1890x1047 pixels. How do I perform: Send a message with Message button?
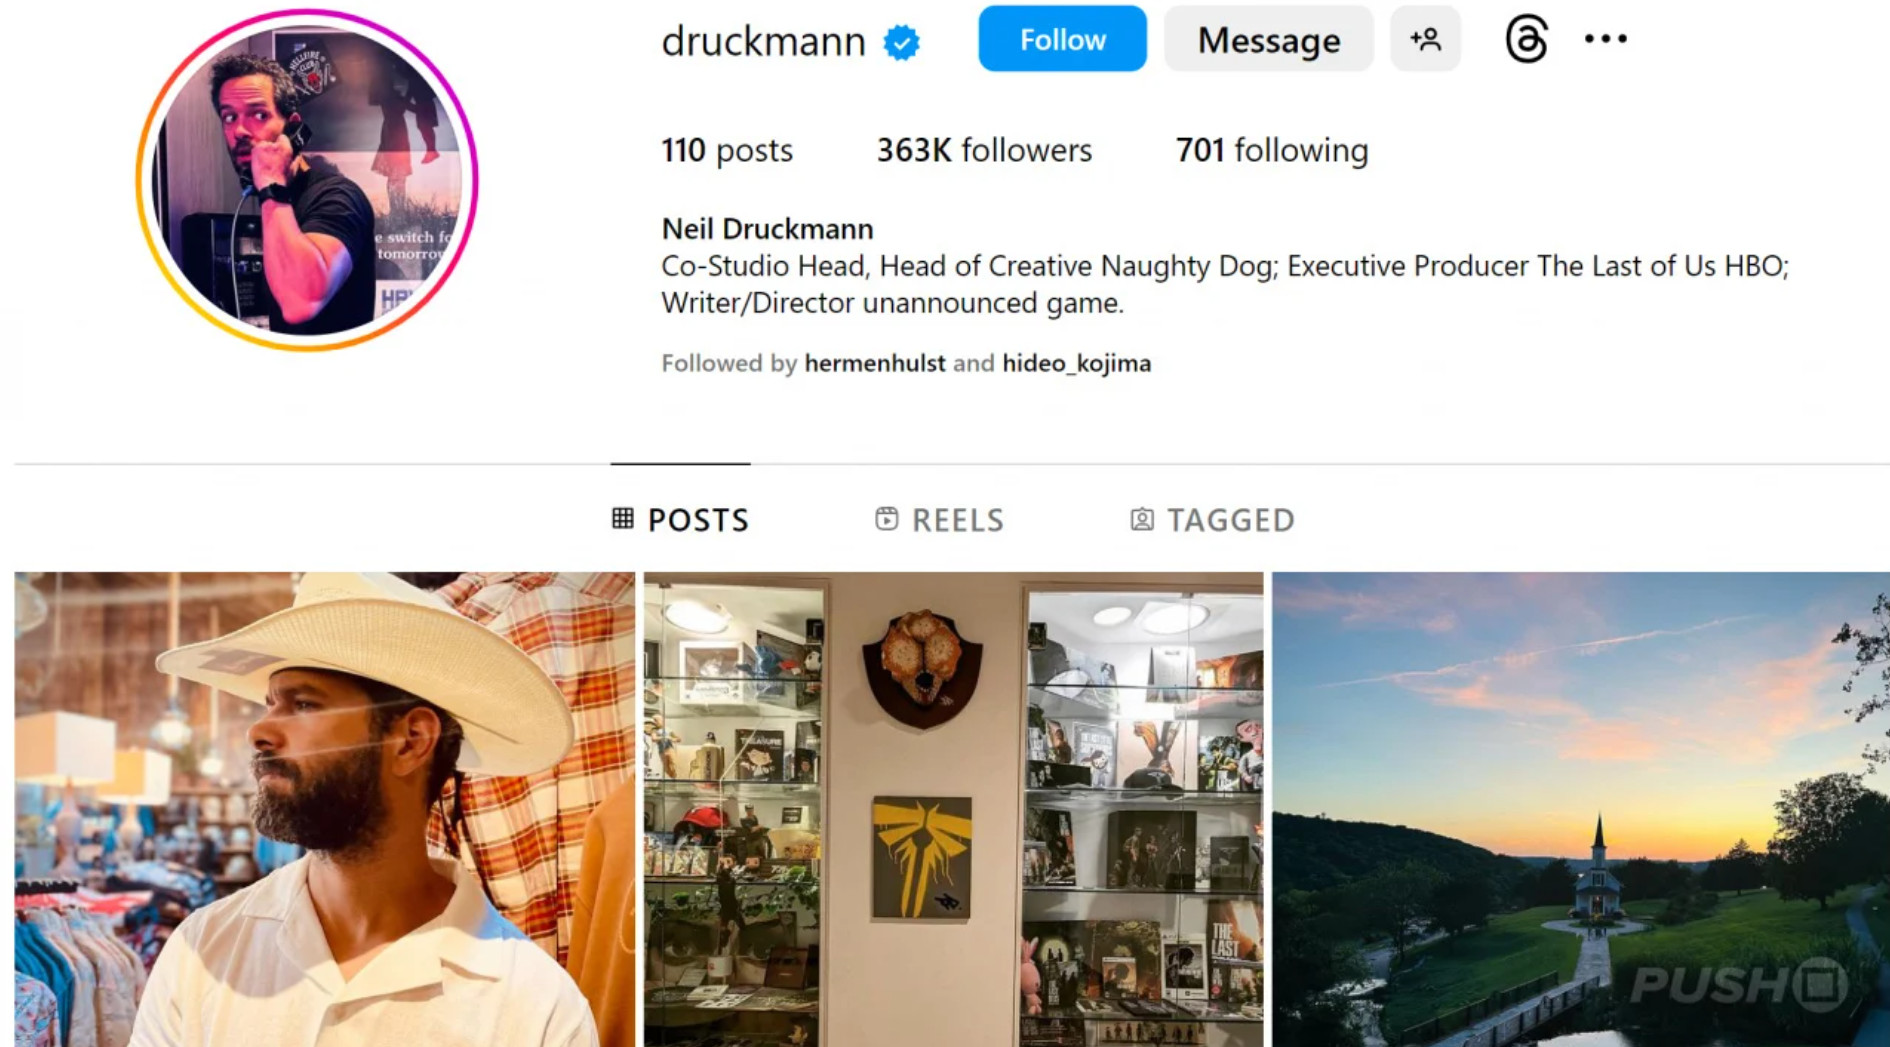[1268, 39]
